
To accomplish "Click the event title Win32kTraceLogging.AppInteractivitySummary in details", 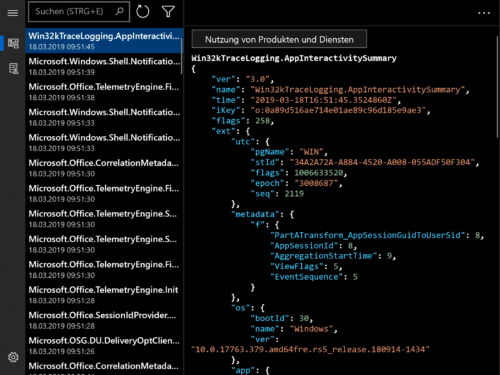I will click(x=294, y=58).
